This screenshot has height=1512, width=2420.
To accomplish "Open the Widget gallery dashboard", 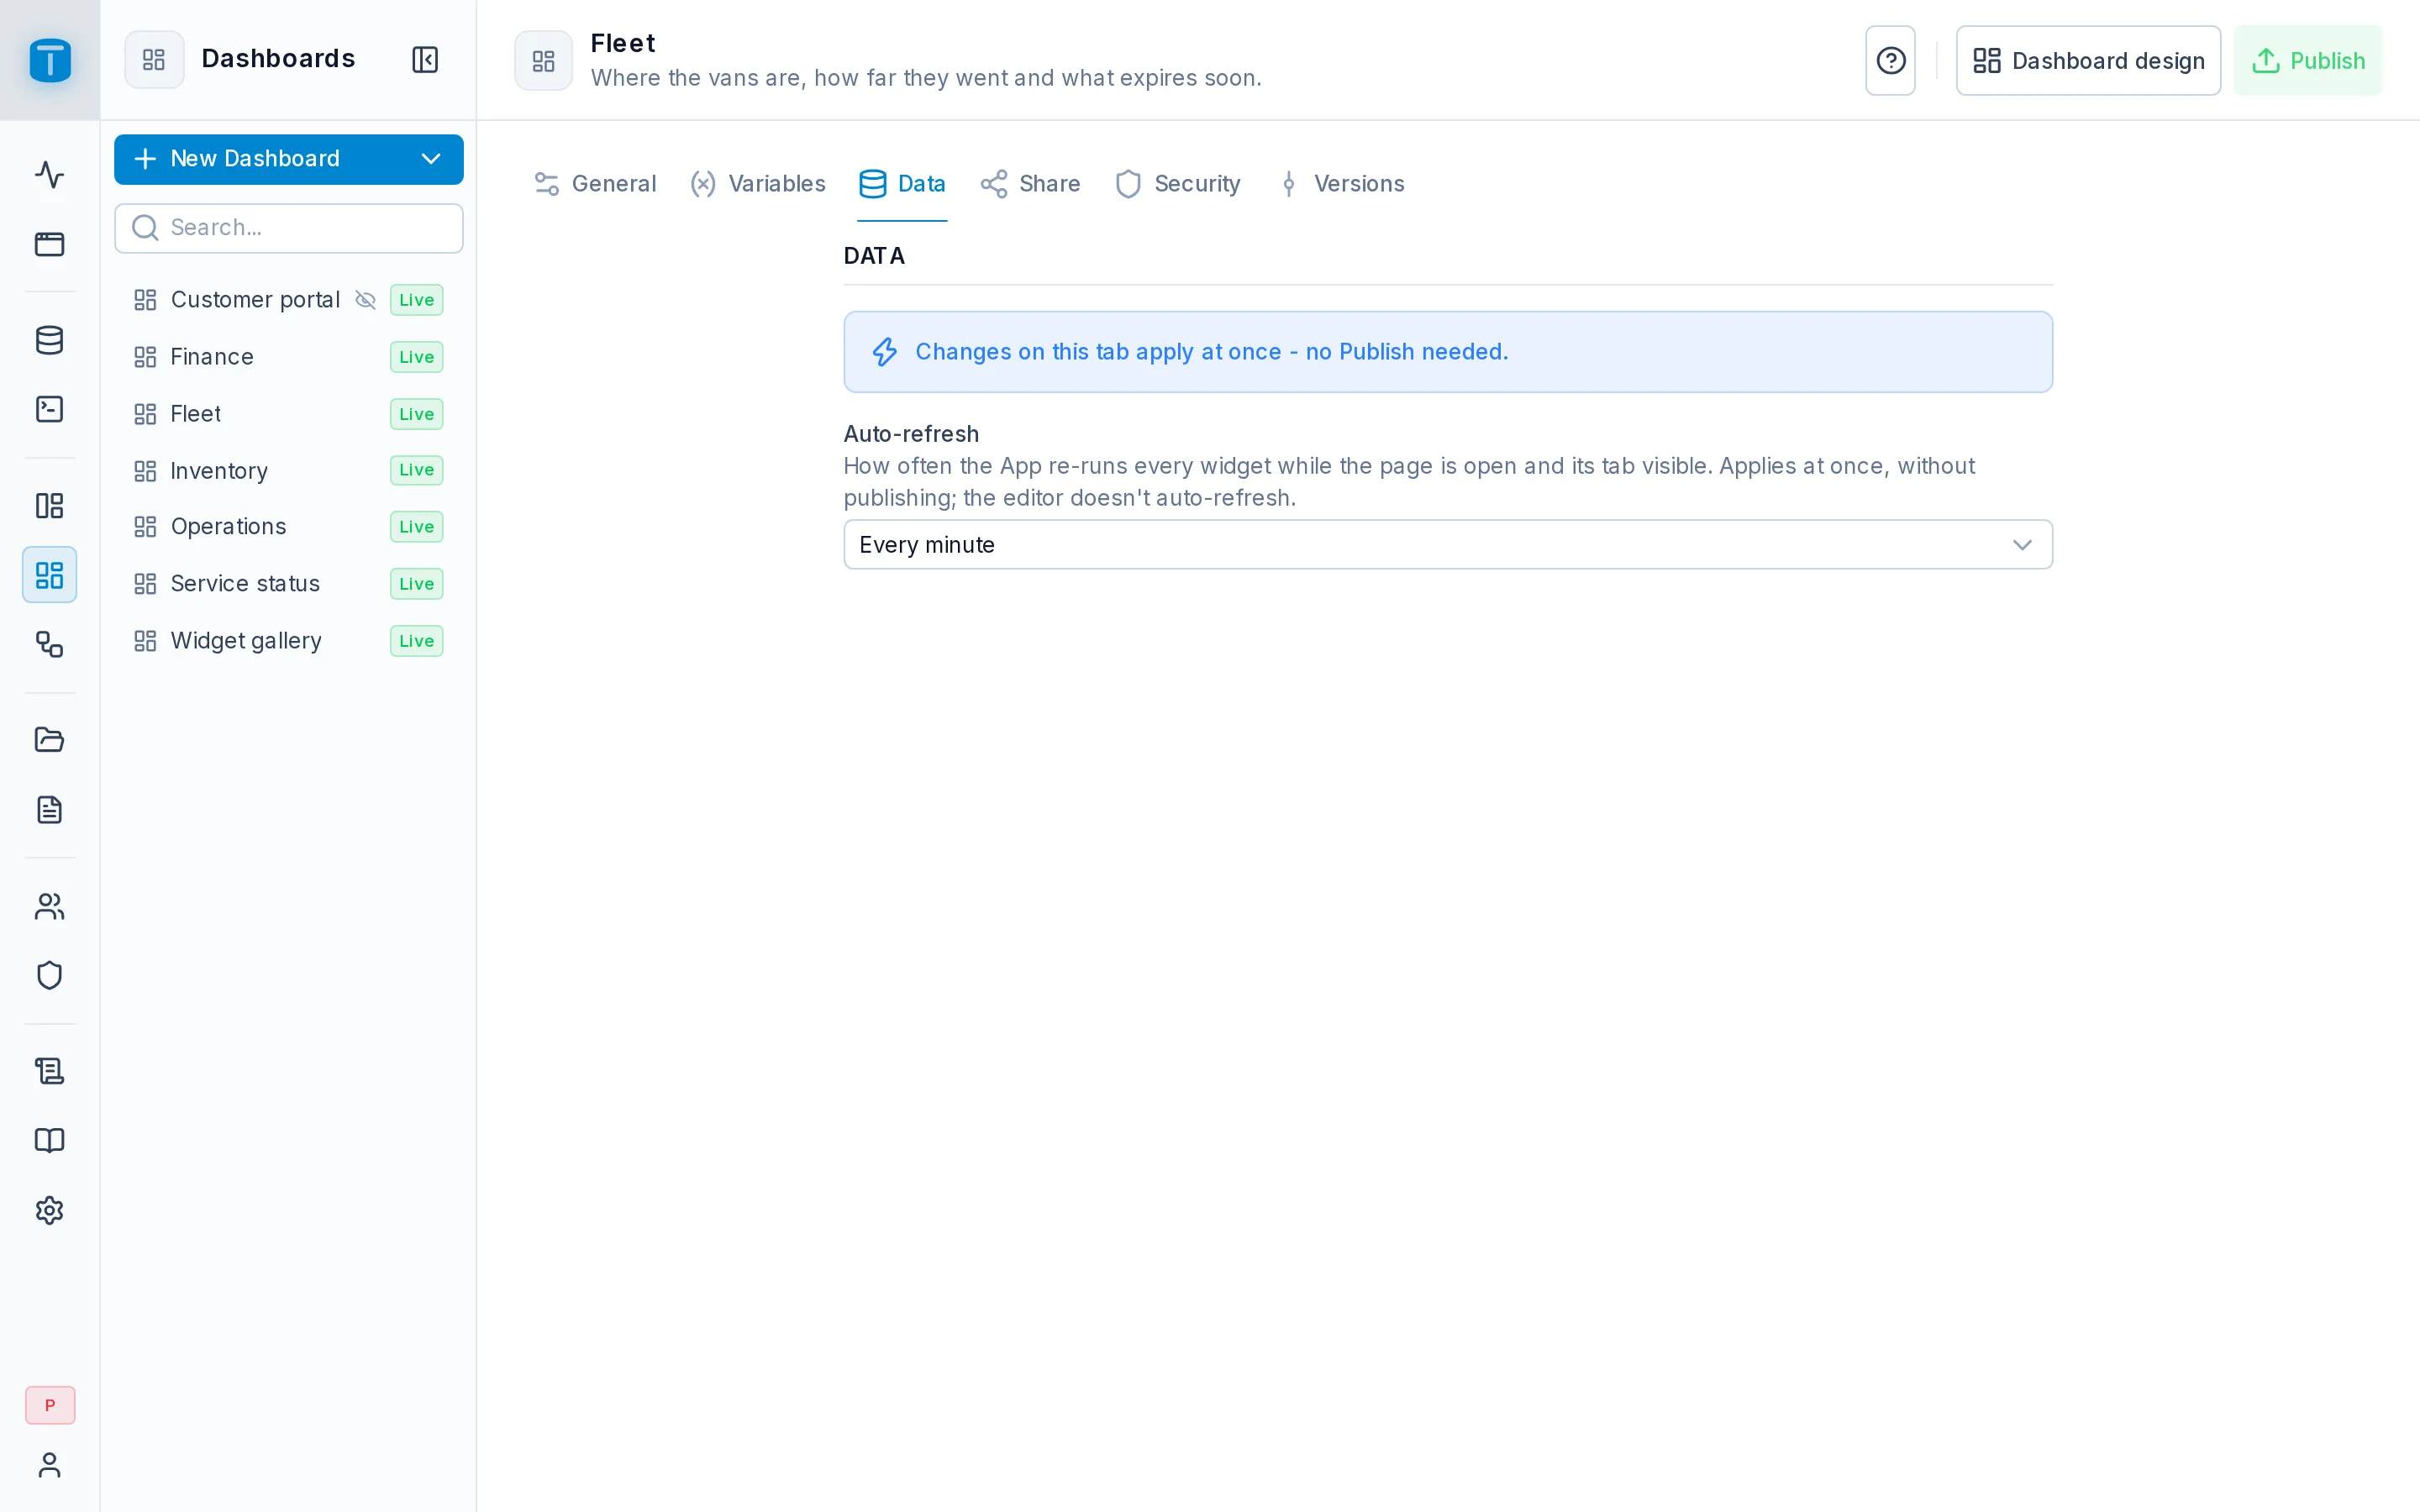I will [x=288, y=641].
